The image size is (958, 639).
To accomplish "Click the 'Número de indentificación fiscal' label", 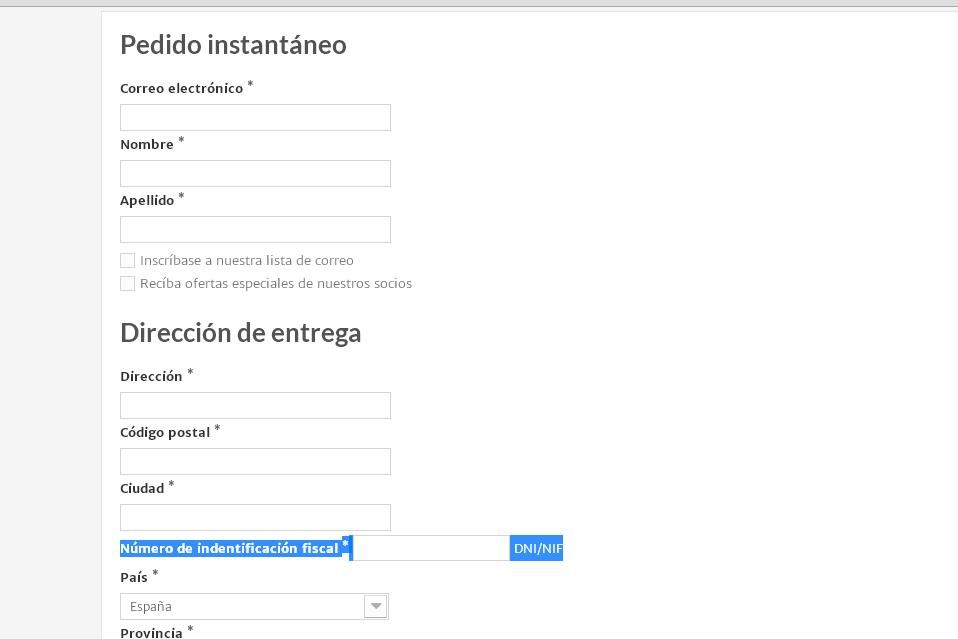I will (229, 549).
